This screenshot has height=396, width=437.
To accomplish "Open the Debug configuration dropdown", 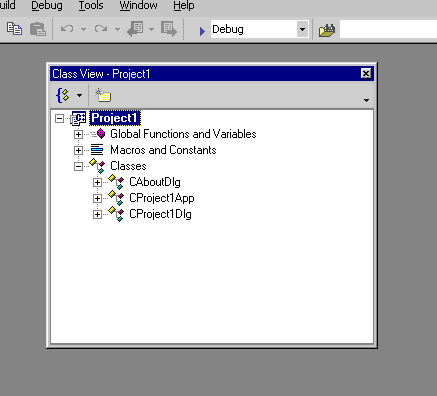I will [x=302, y=29].
